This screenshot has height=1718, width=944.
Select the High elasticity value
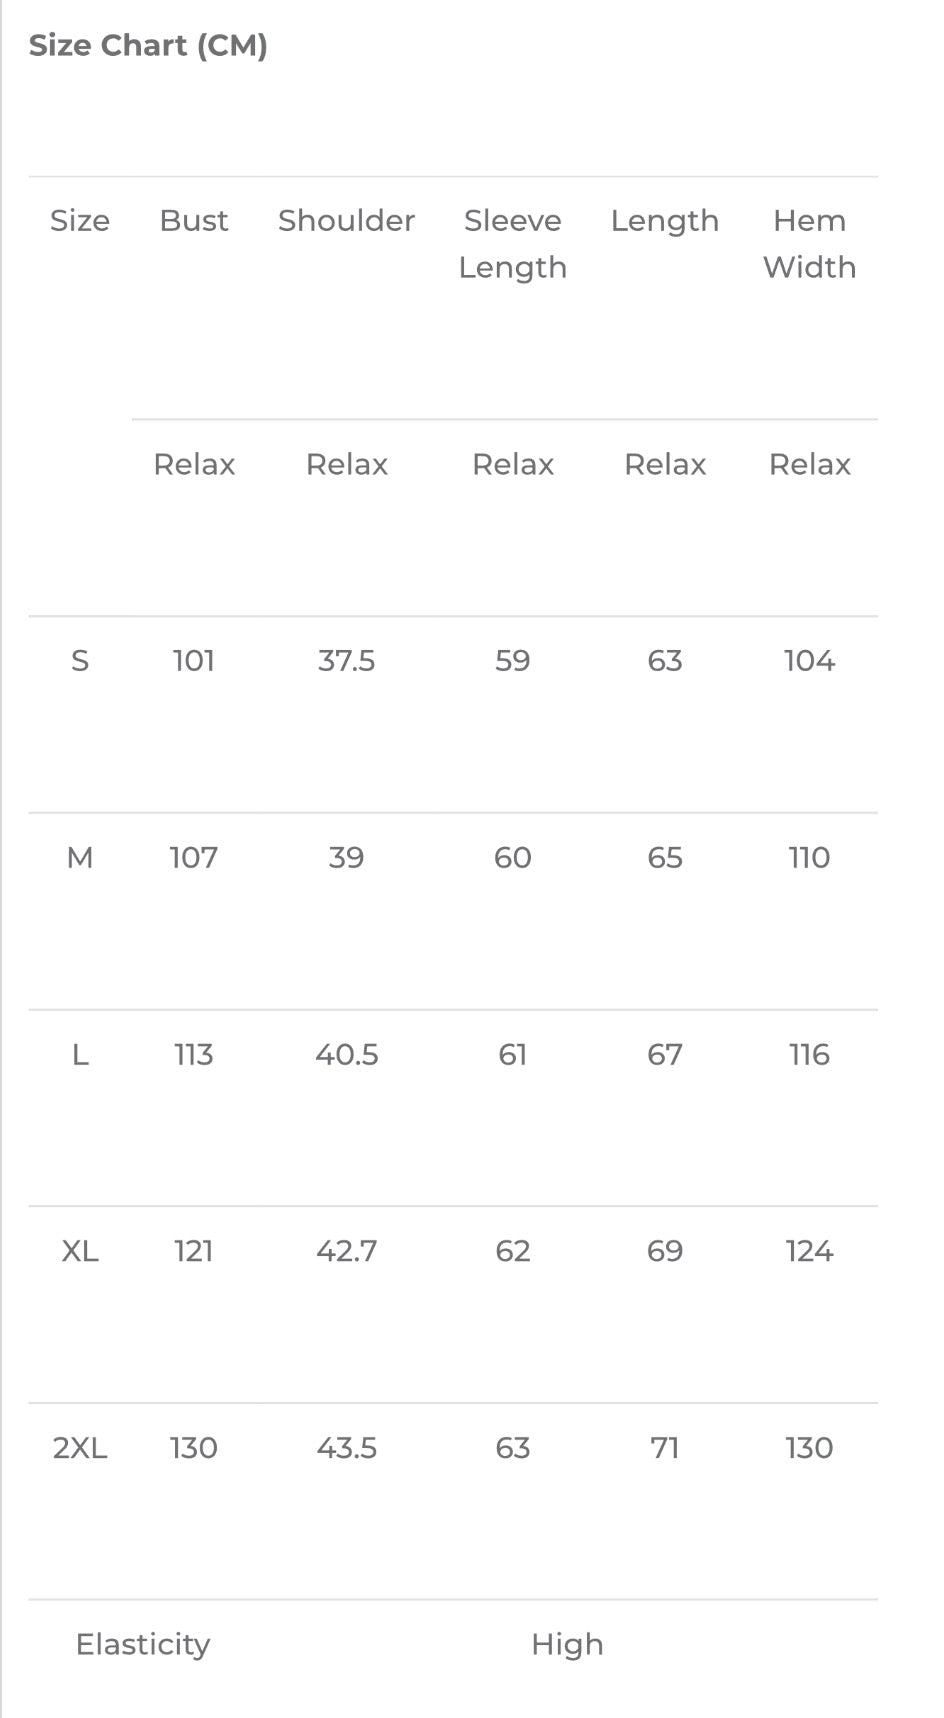click(567, 1645)
